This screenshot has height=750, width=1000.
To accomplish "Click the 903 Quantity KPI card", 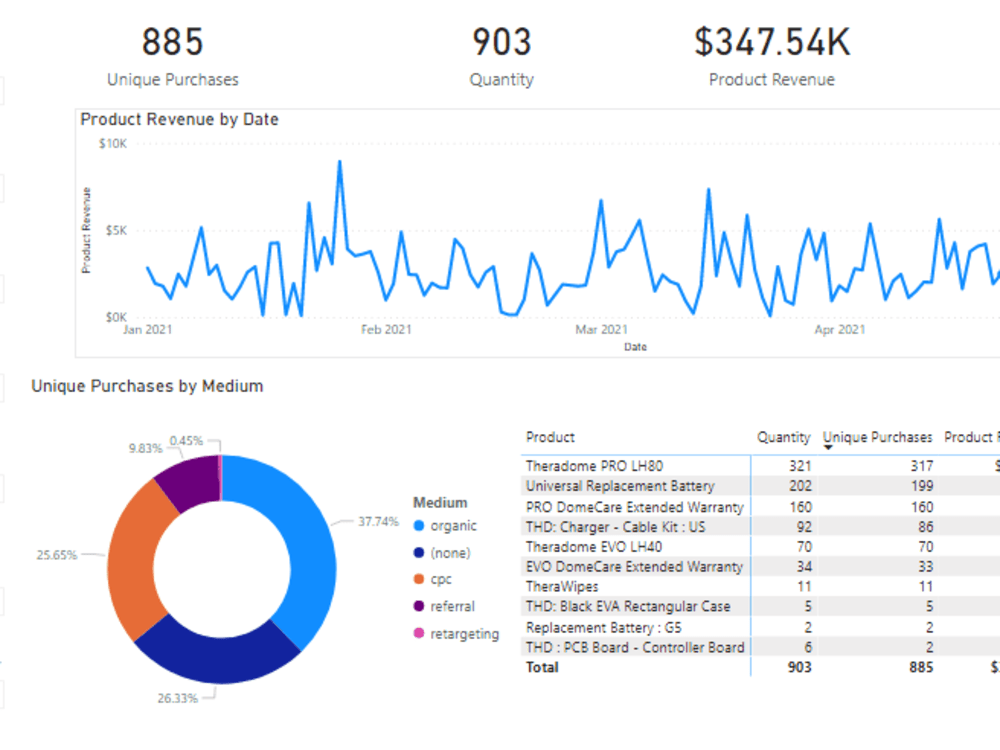I will (502, 55).
